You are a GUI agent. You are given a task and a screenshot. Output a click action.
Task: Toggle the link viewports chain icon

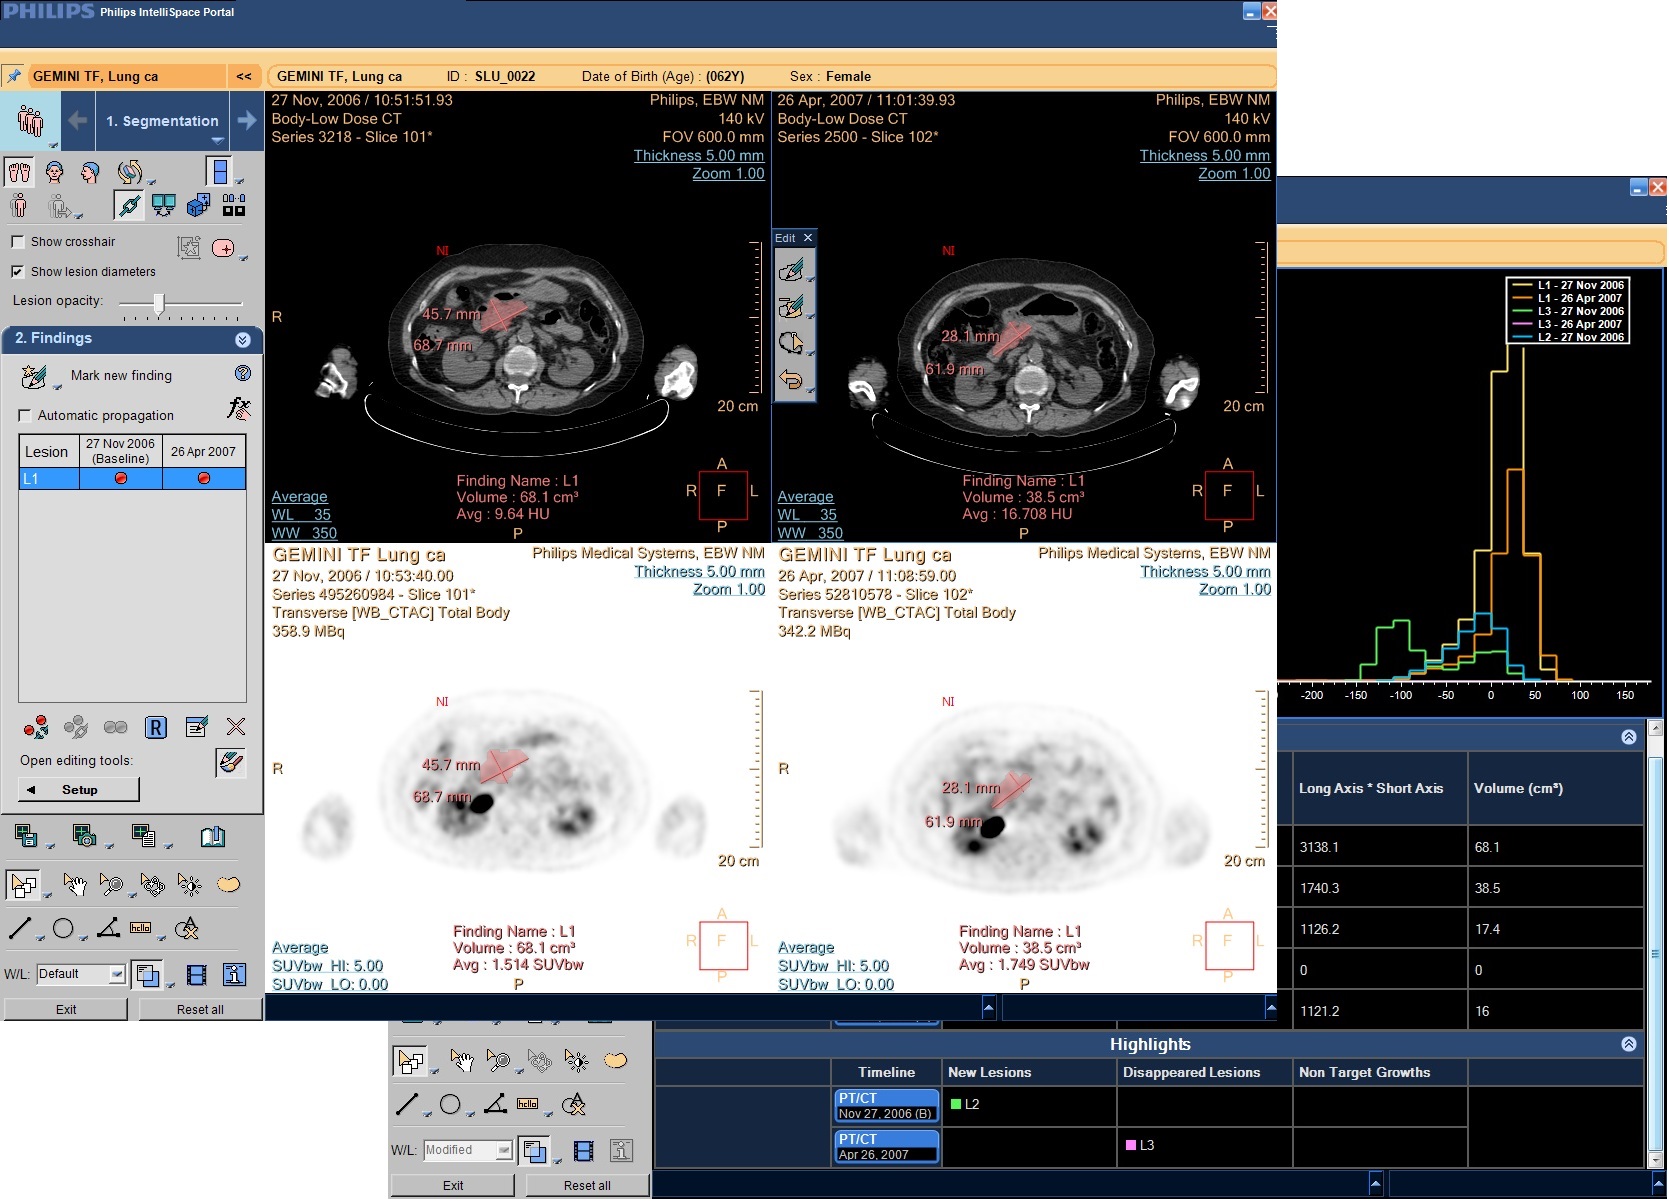(x=129, y=205)
